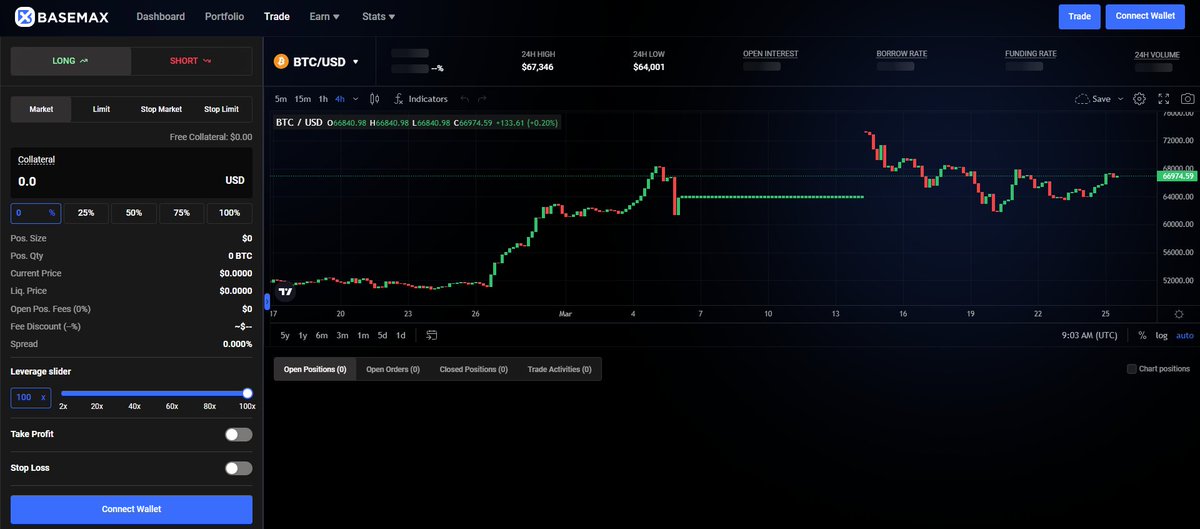Toggle the Take Profit switch
The height and width of the screenshot is (529, 1200).
coord(238,434)
